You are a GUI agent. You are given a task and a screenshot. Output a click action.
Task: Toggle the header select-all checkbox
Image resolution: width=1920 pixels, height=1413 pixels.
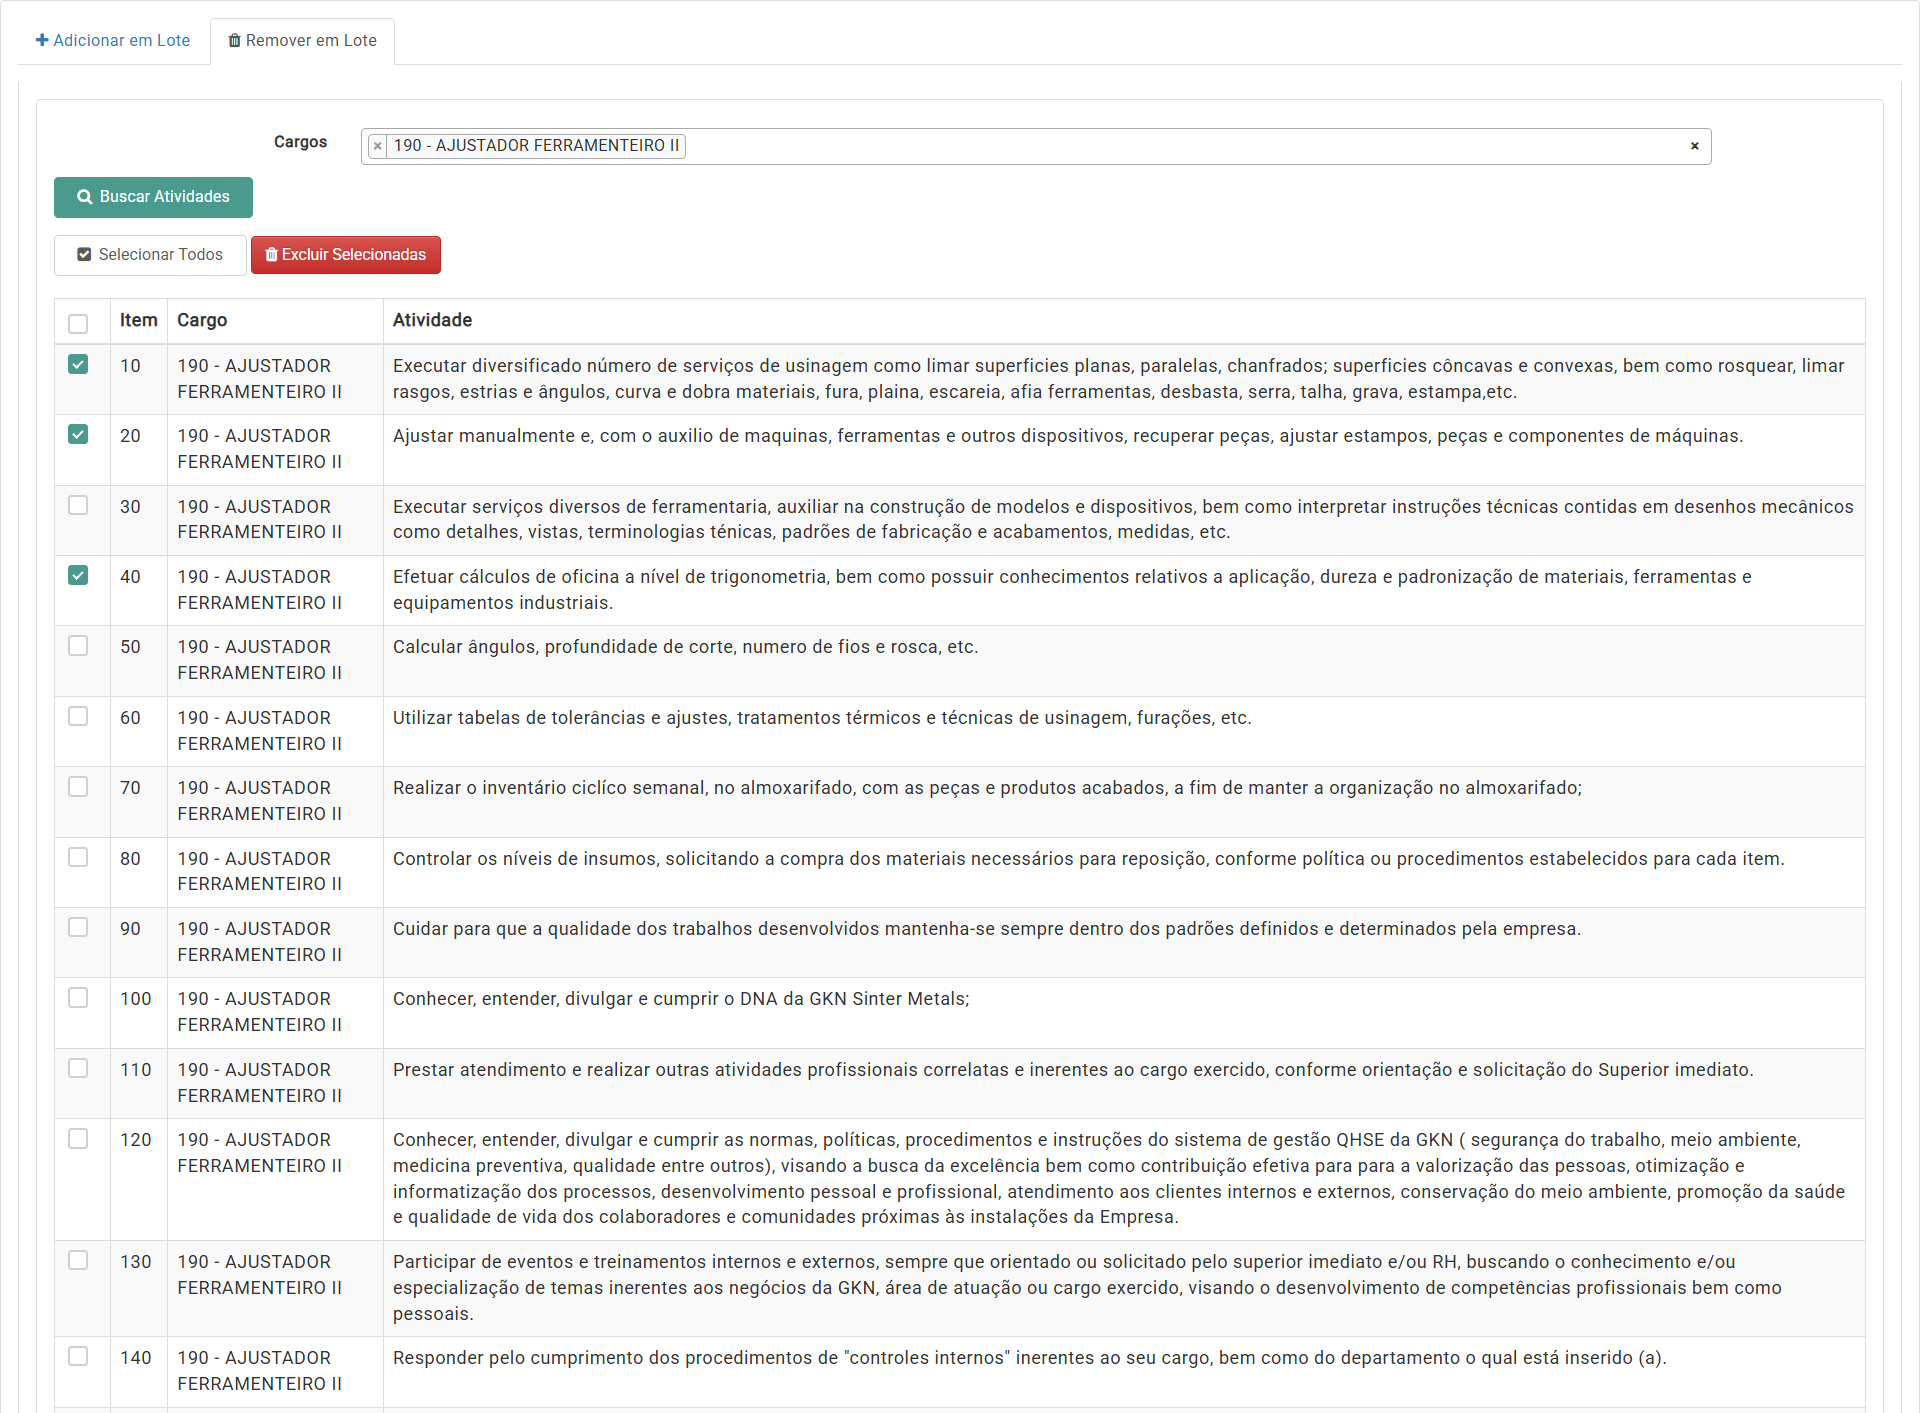pos(78,324)
